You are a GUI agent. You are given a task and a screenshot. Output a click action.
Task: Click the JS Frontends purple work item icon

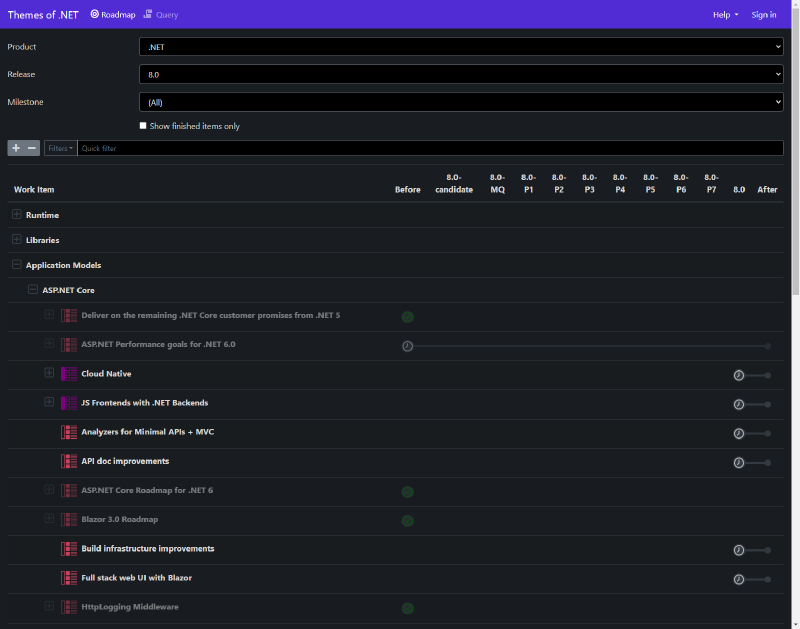click(69, 403)
